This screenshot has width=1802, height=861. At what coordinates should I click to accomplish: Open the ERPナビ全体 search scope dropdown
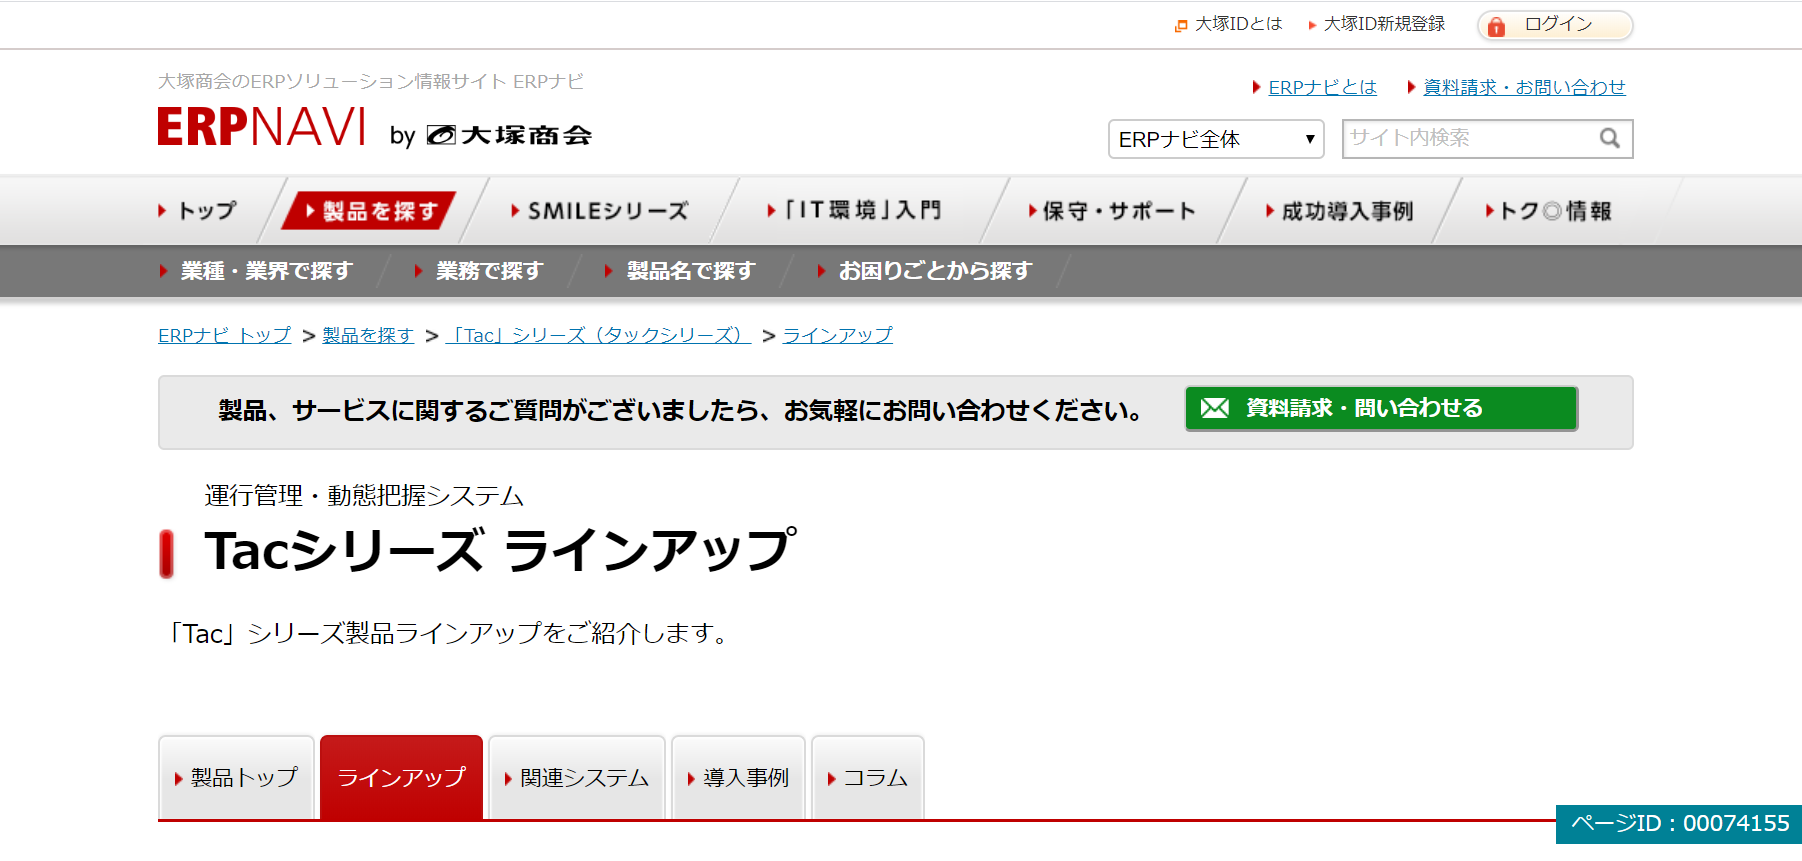1216,139
